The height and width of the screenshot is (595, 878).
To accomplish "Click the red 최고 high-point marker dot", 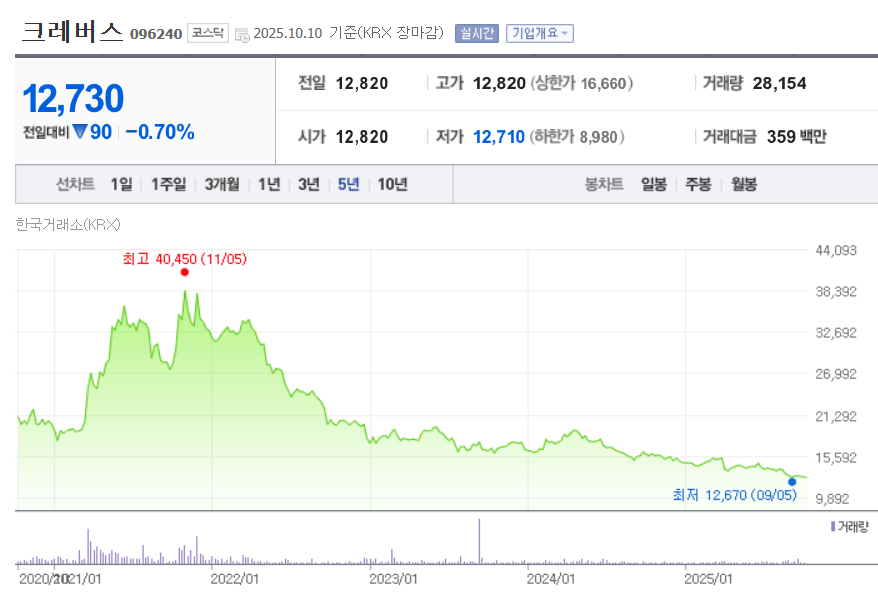I will [x=185, y=273].
